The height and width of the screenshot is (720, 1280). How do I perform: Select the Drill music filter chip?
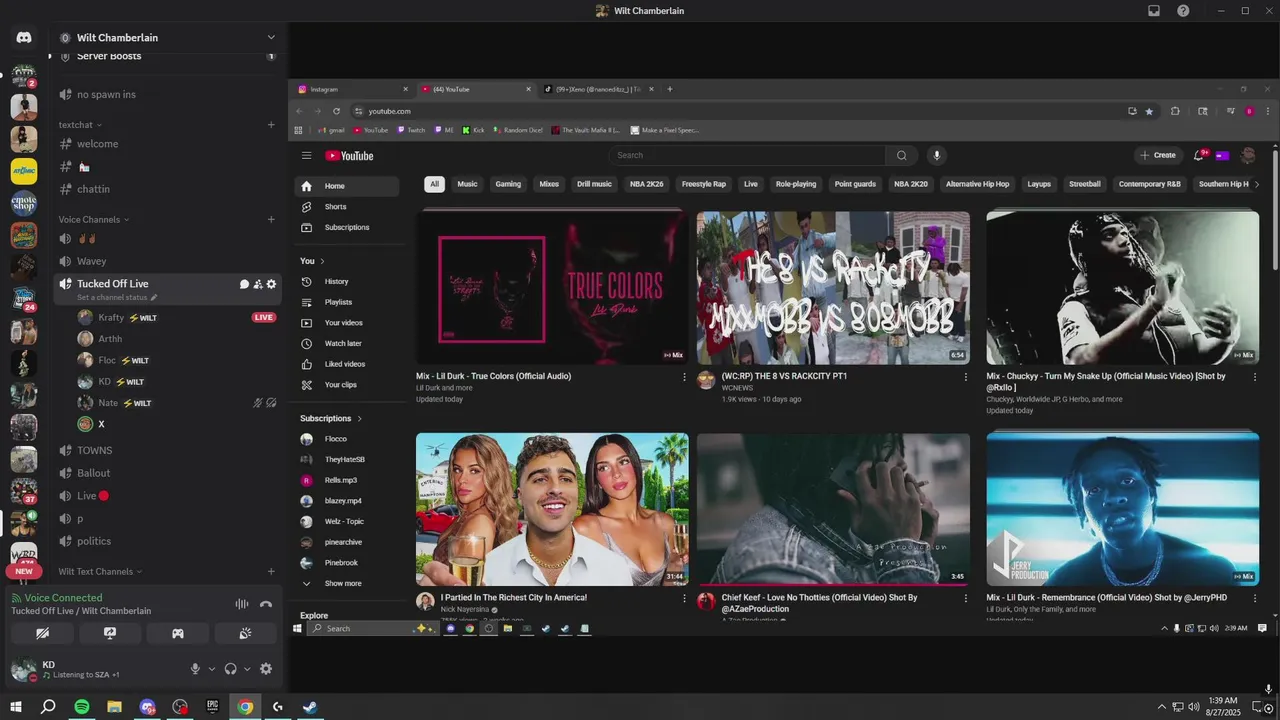(594, 184)
